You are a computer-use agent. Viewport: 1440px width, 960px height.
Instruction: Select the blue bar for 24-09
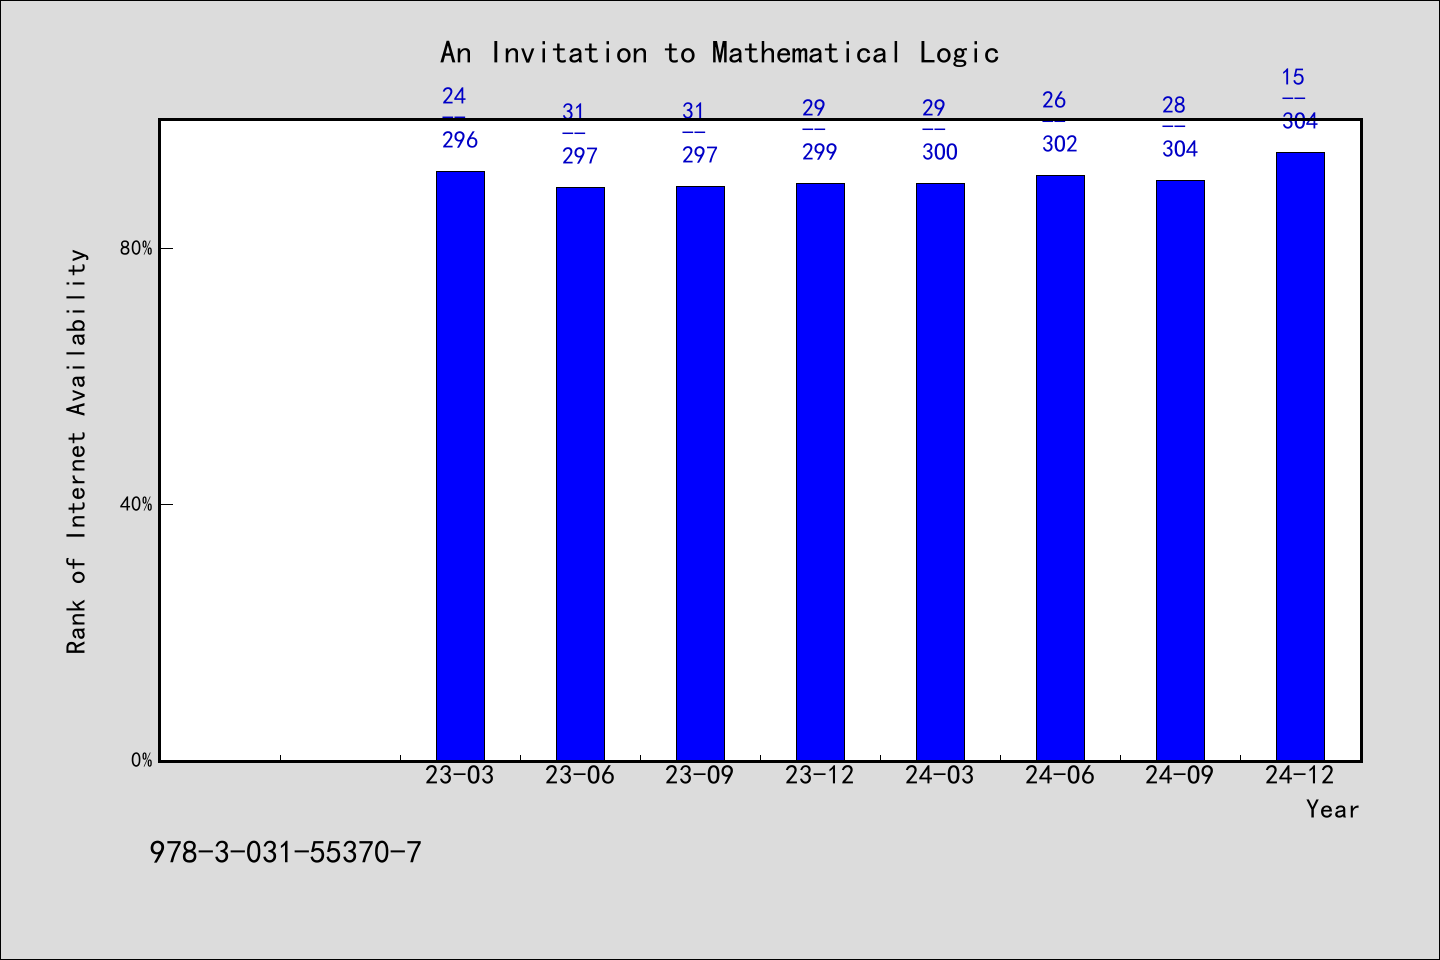(x=1180, y=470)
